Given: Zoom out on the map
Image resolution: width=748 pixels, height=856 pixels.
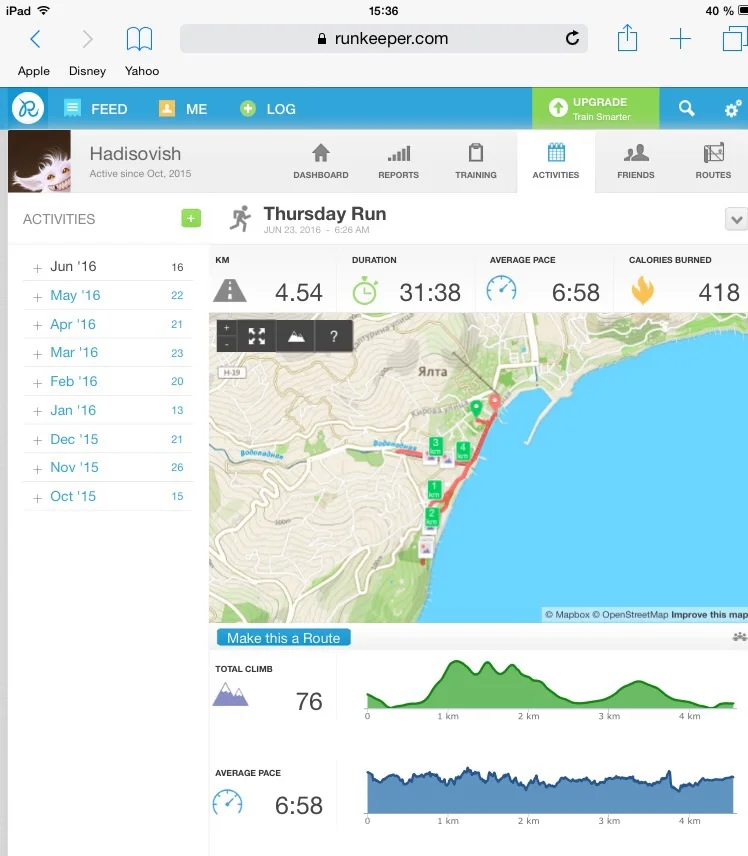Looking at the screenshot, I should [227, 344].
